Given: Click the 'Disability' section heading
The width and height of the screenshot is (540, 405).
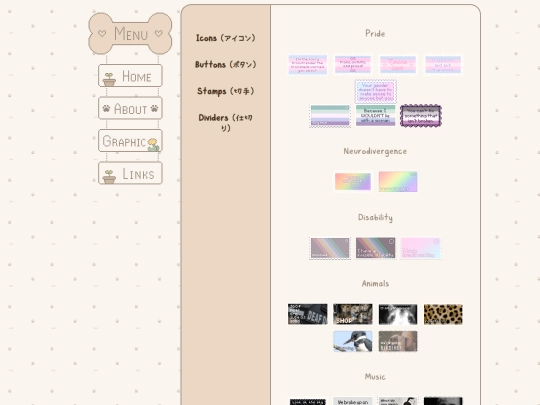Looking at the screenshot, I should (375, 217).
